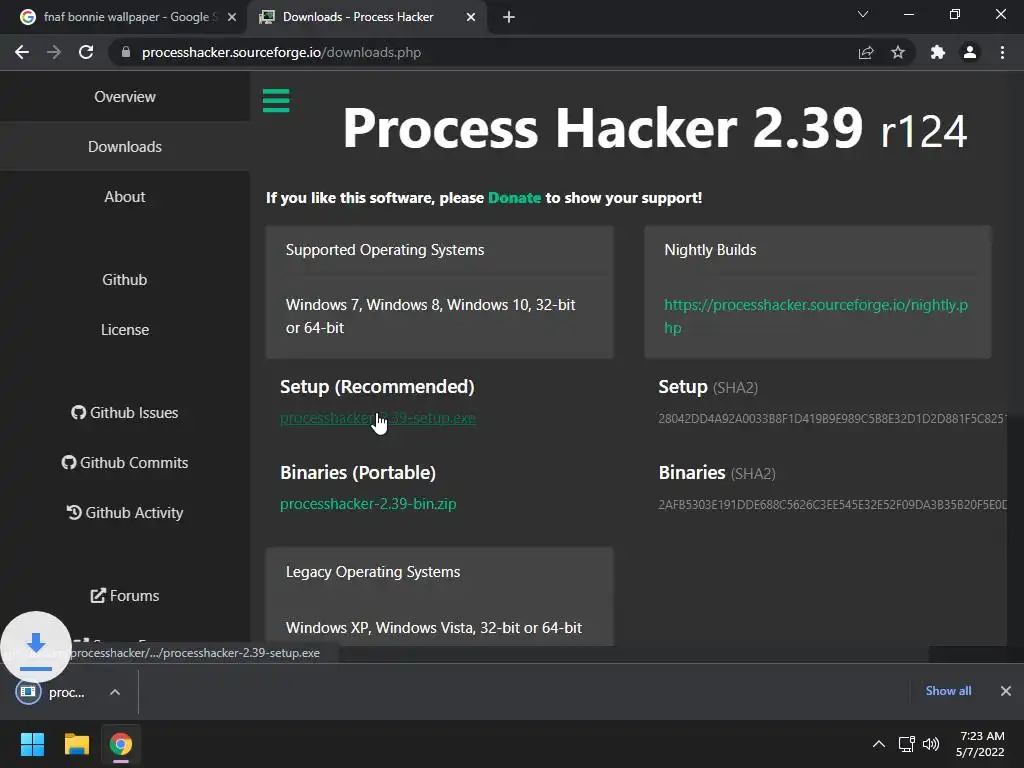
Task: Select the Downloads sidebar item
Action: [125, 146]
